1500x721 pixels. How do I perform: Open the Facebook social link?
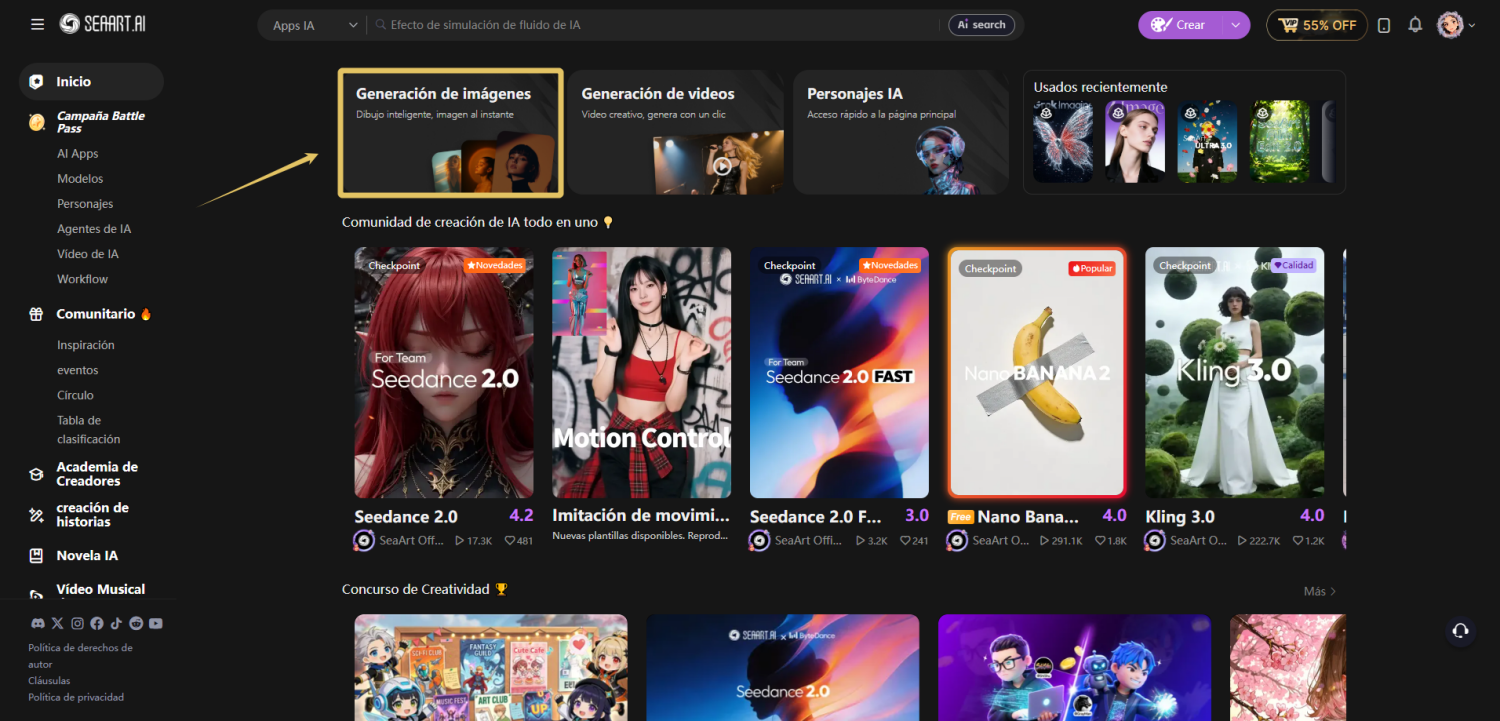(x=97, y=624)
